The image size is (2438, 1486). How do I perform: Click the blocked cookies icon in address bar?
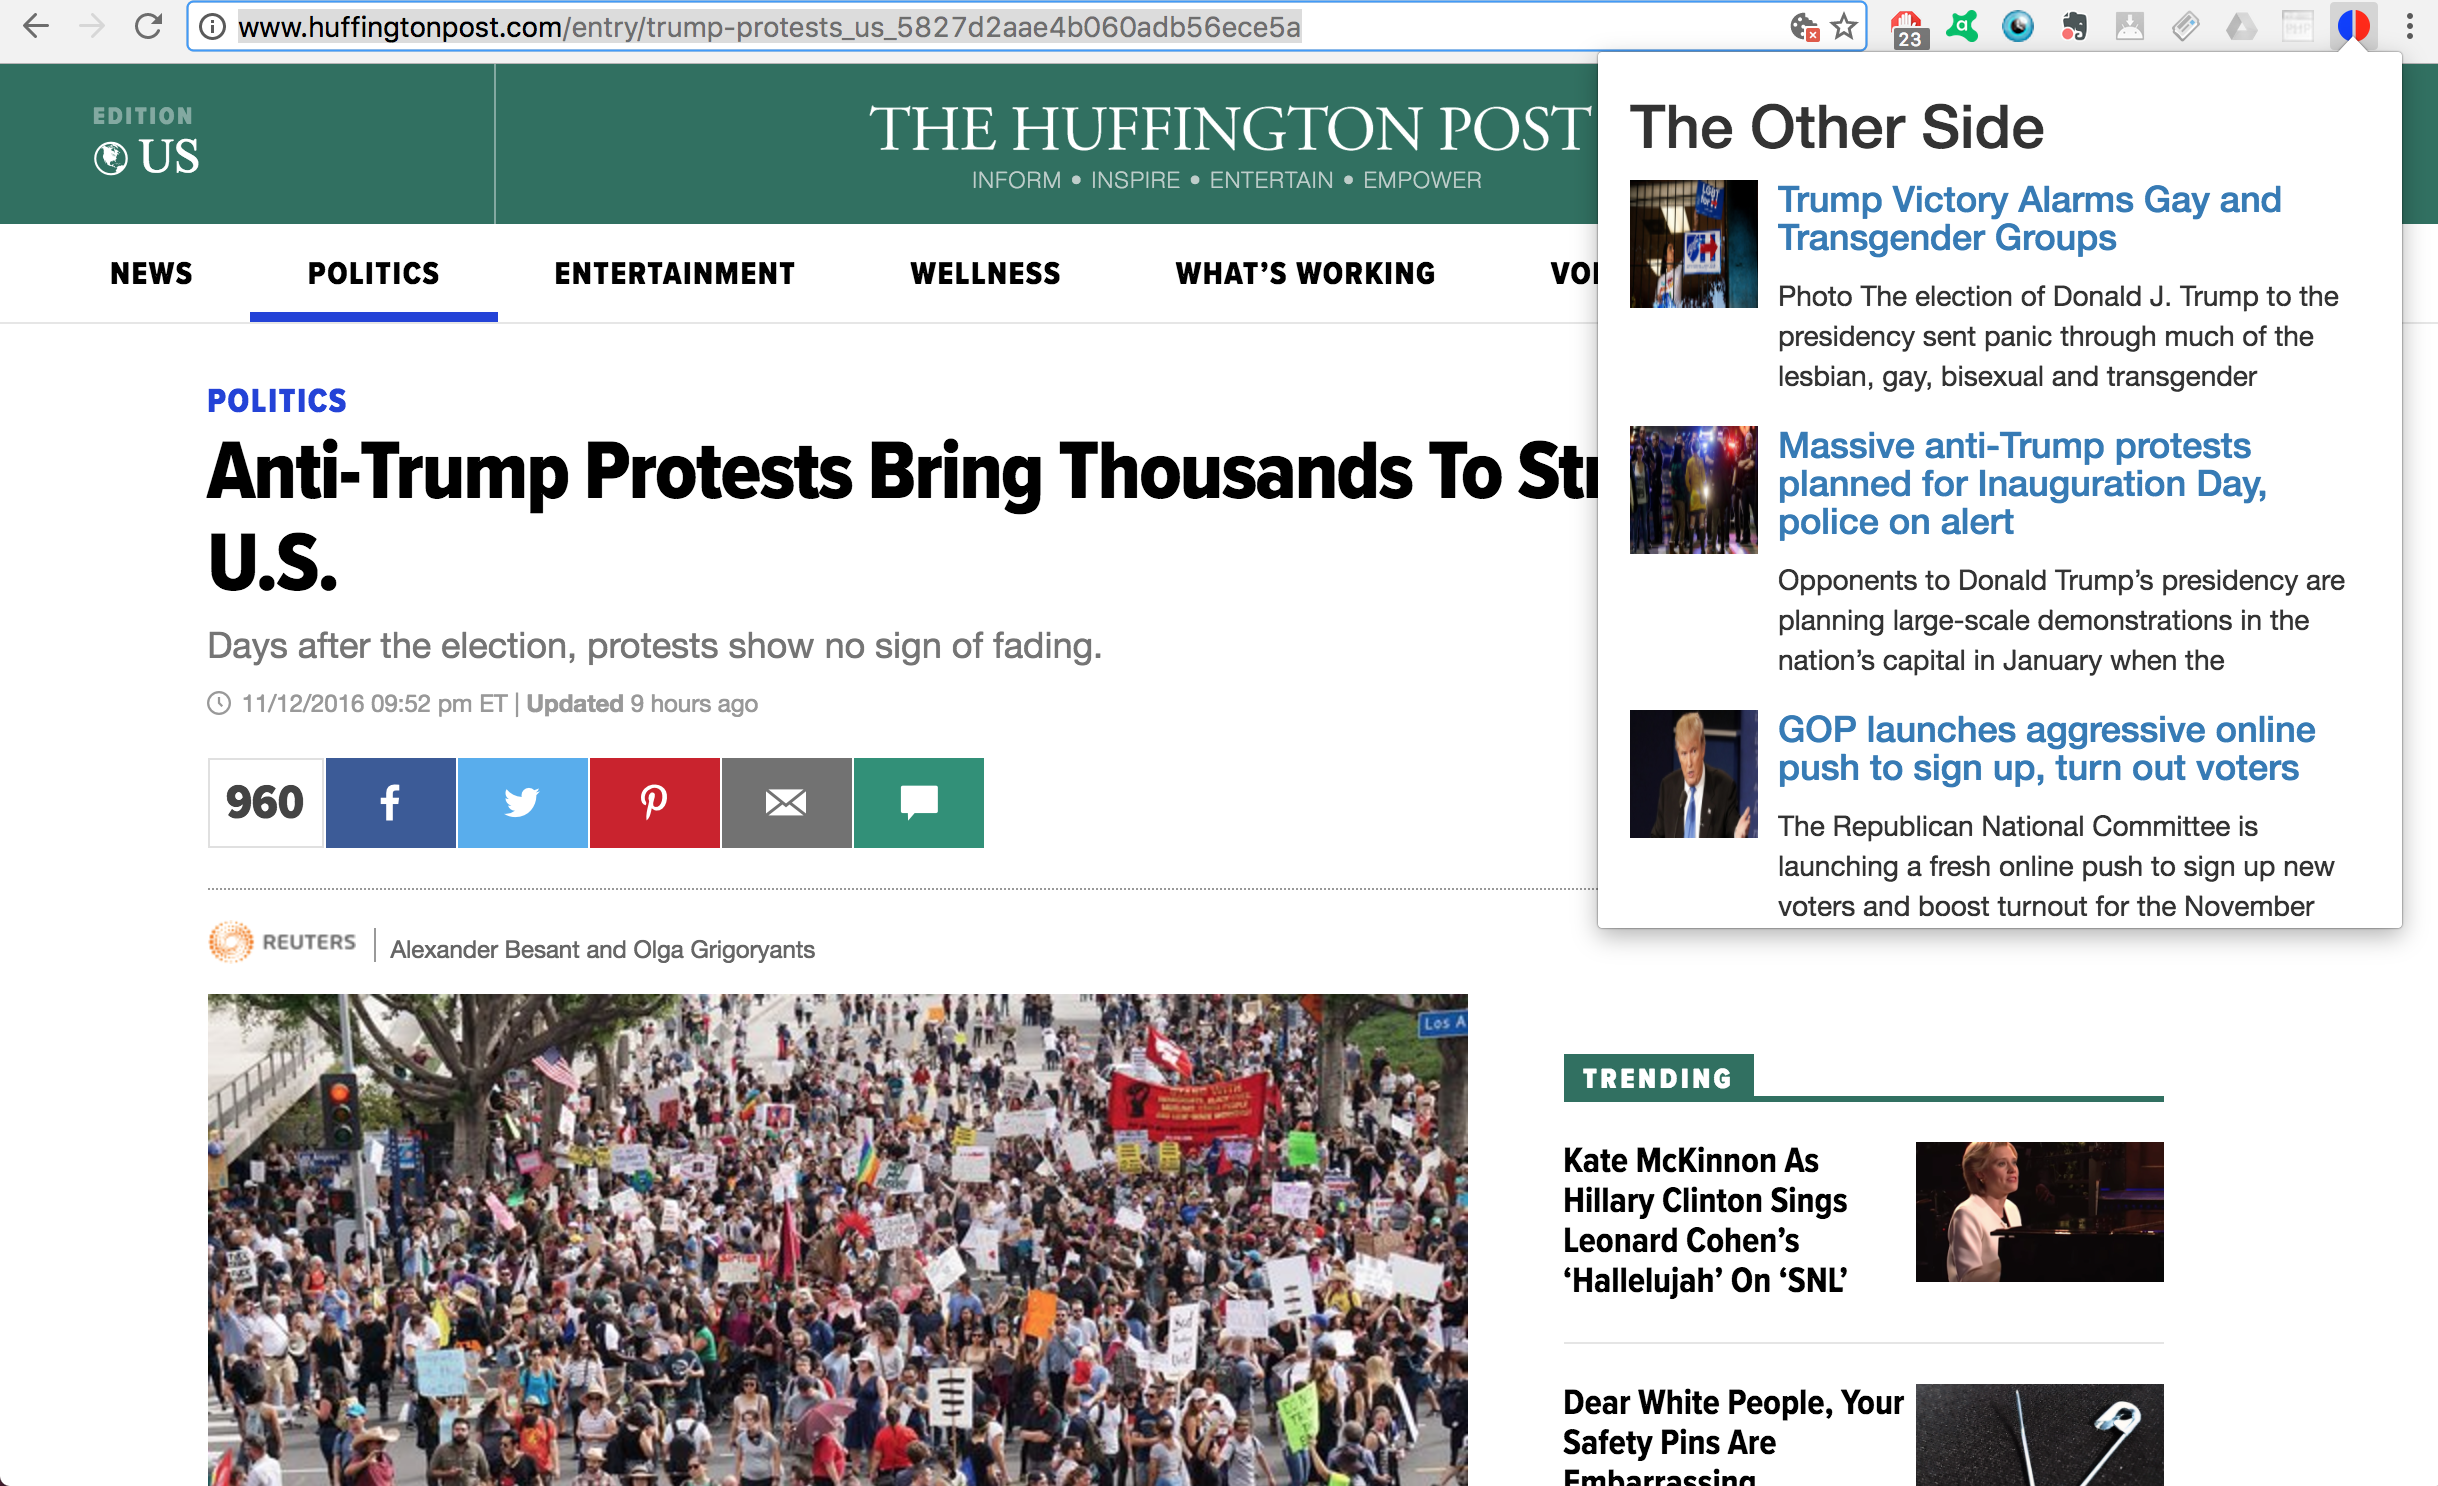pyautogui.click(x=1803, y=27)
